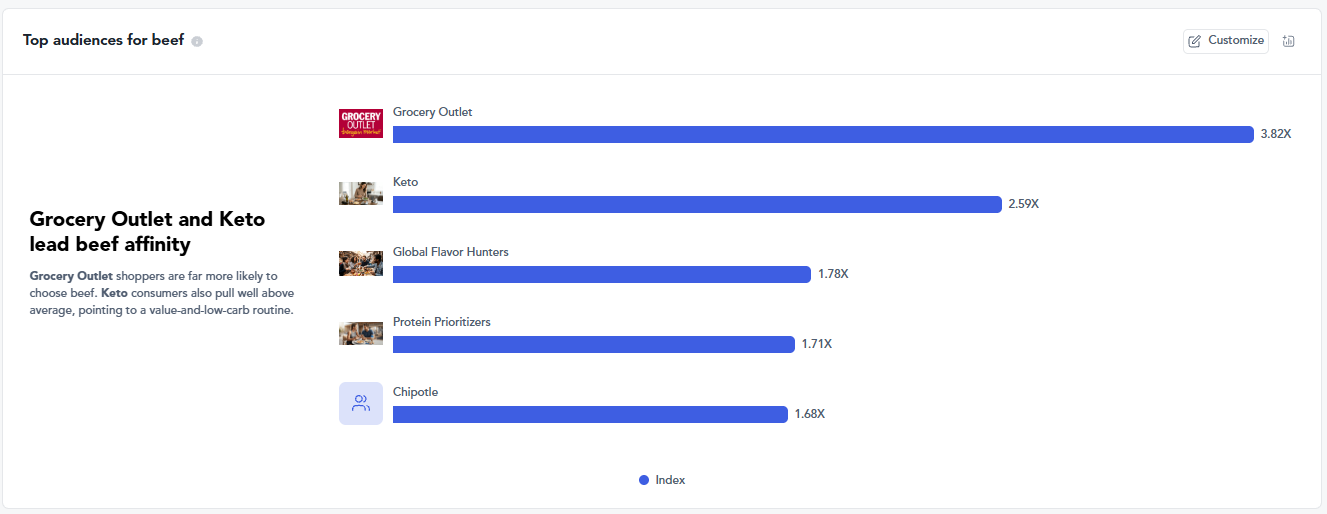The height and width of the screenshot is (514, 1327).
Task: Click the Protein Prioritizers thumbnail
Action: 361,334
